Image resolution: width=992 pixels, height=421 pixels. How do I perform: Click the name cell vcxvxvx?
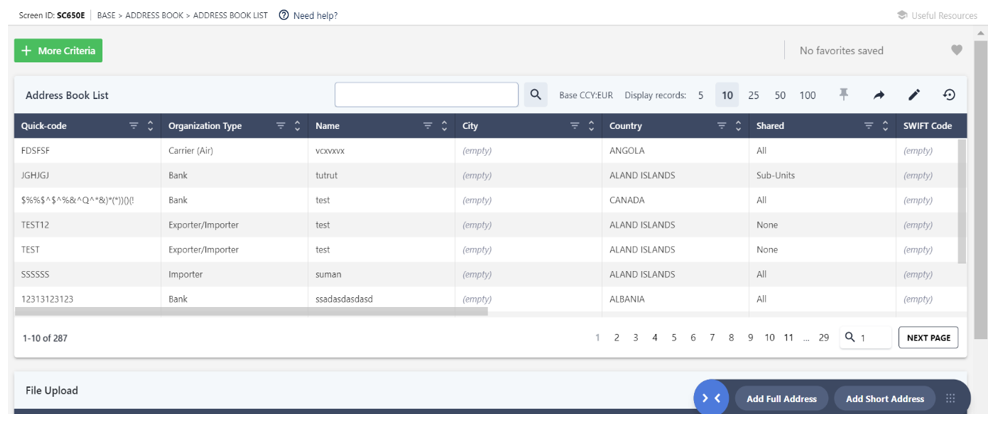tap(381, 151)
